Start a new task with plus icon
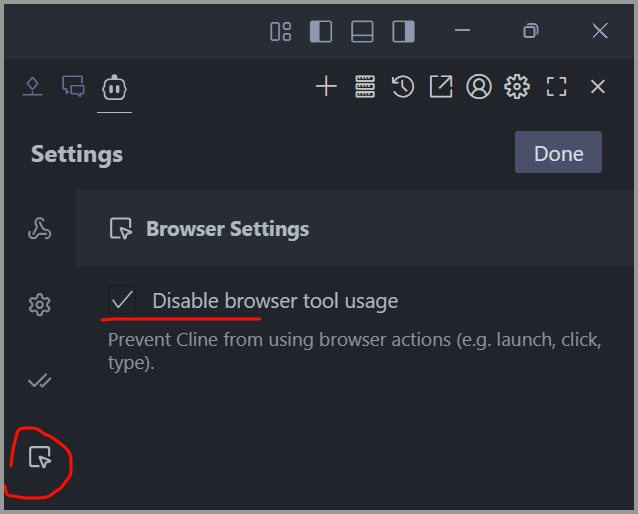Viewport: 638px width, 514px height. pos(326,87)
